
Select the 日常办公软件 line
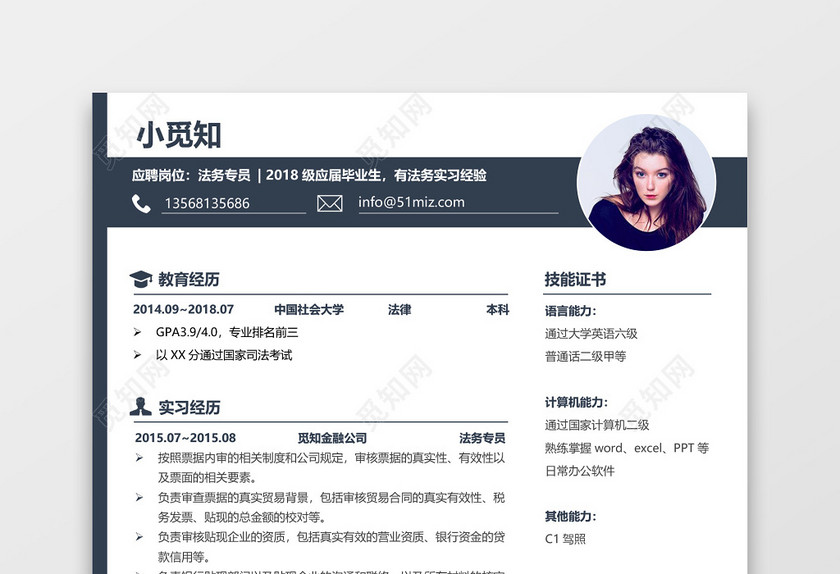(580, 471)
